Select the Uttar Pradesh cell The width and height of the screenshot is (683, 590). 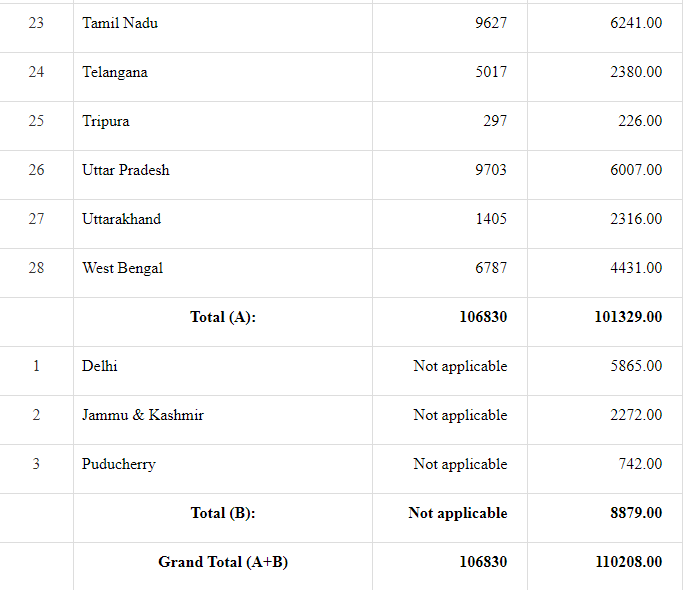pos(126,170)
